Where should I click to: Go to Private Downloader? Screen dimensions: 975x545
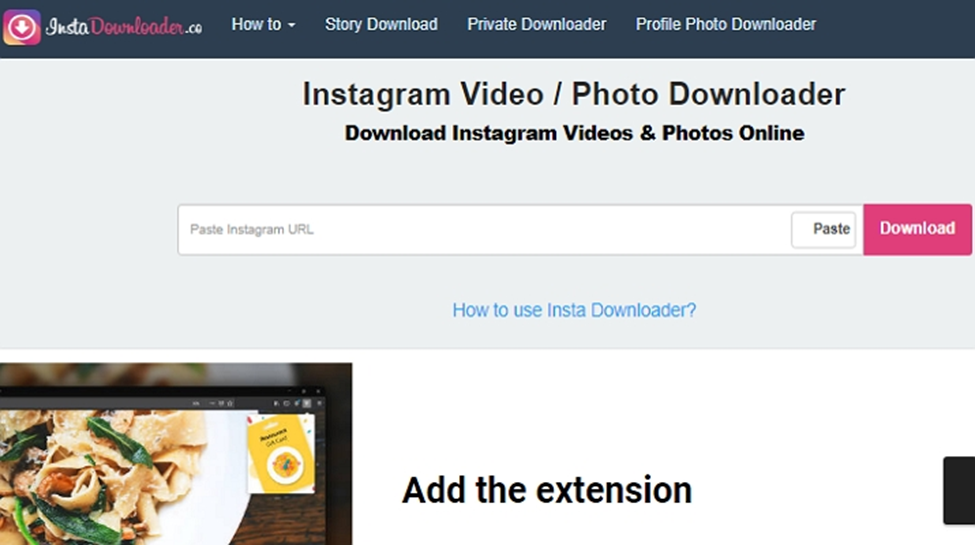[x=537, y=24]
